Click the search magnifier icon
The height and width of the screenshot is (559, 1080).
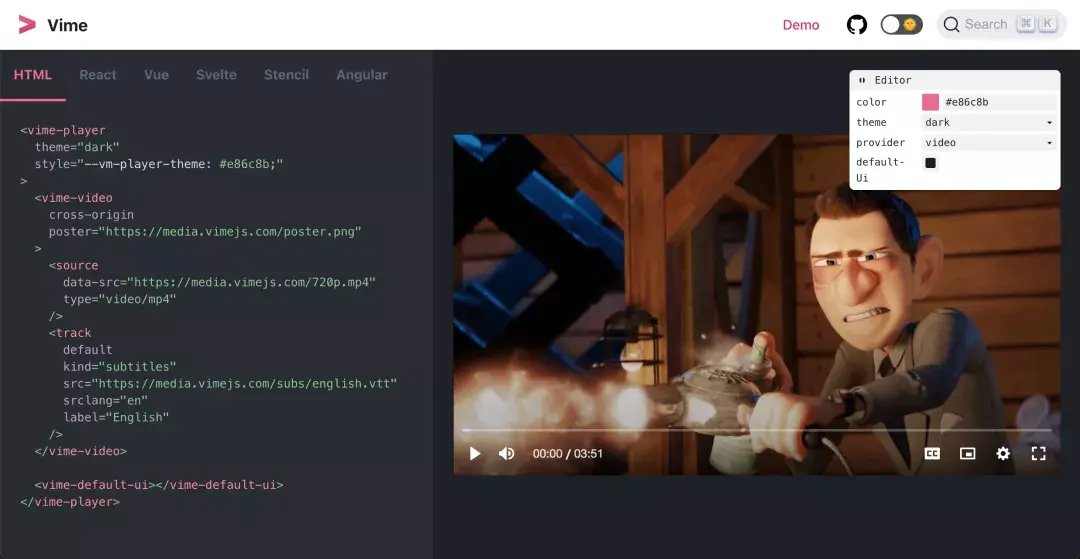point(951,25)
